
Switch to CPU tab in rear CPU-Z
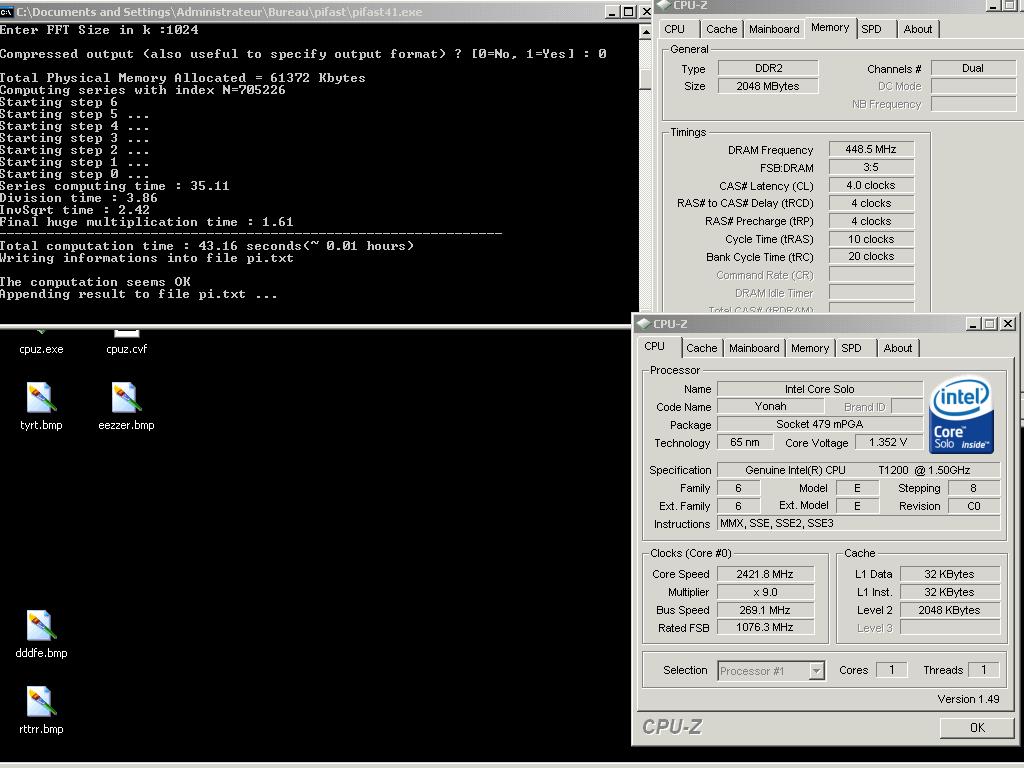(674, 29)
